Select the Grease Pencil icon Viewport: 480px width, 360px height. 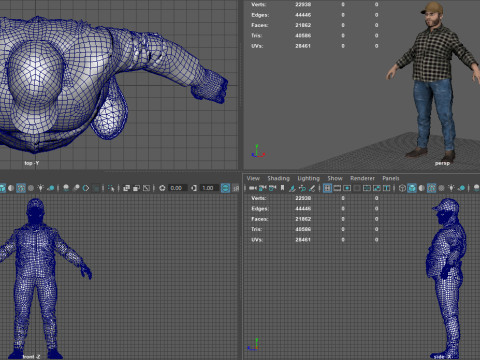point(312,188)
